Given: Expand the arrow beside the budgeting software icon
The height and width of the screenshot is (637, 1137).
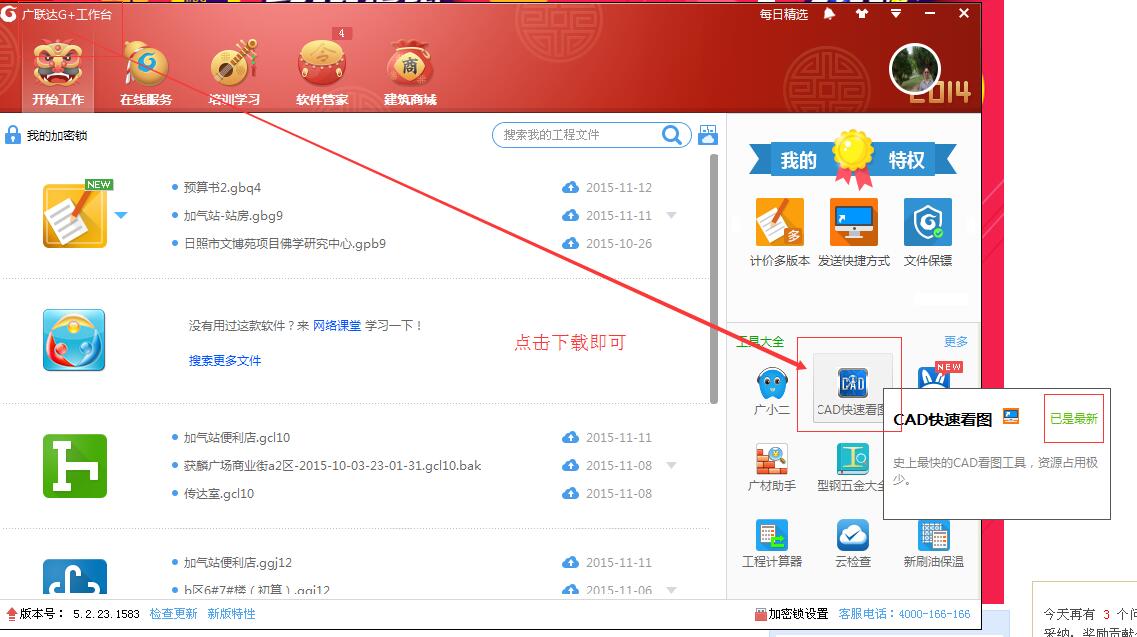Looking at the screenshot, I should 121,215.
